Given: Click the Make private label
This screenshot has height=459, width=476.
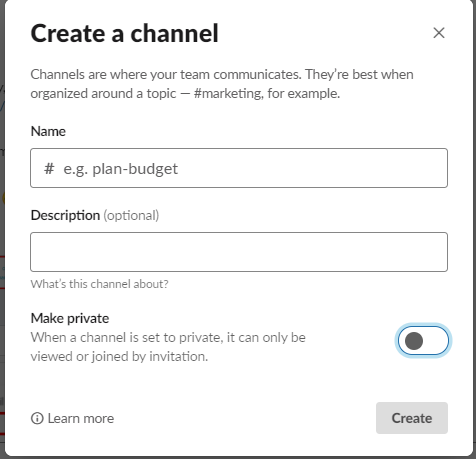Looking at the screenshot, I should 70,318.
